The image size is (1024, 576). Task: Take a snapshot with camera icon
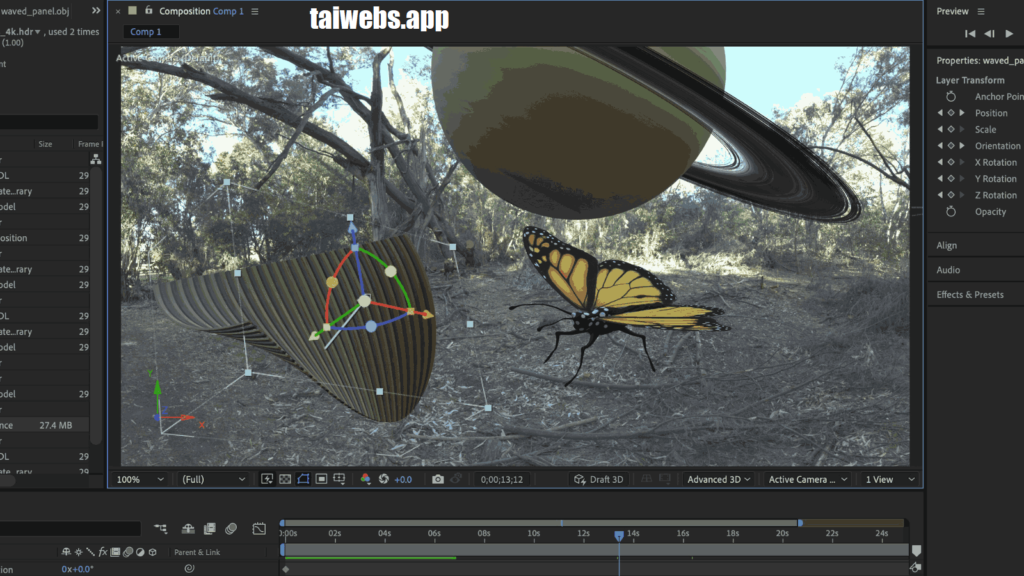tap(438, 479)
